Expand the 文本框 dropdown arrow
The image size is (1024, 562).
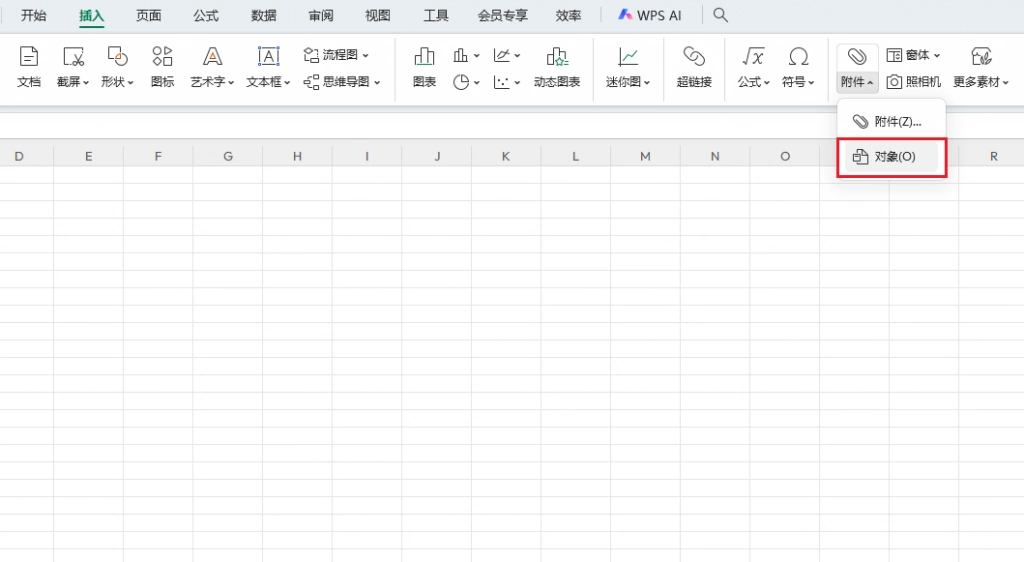(x=287, y=82)
